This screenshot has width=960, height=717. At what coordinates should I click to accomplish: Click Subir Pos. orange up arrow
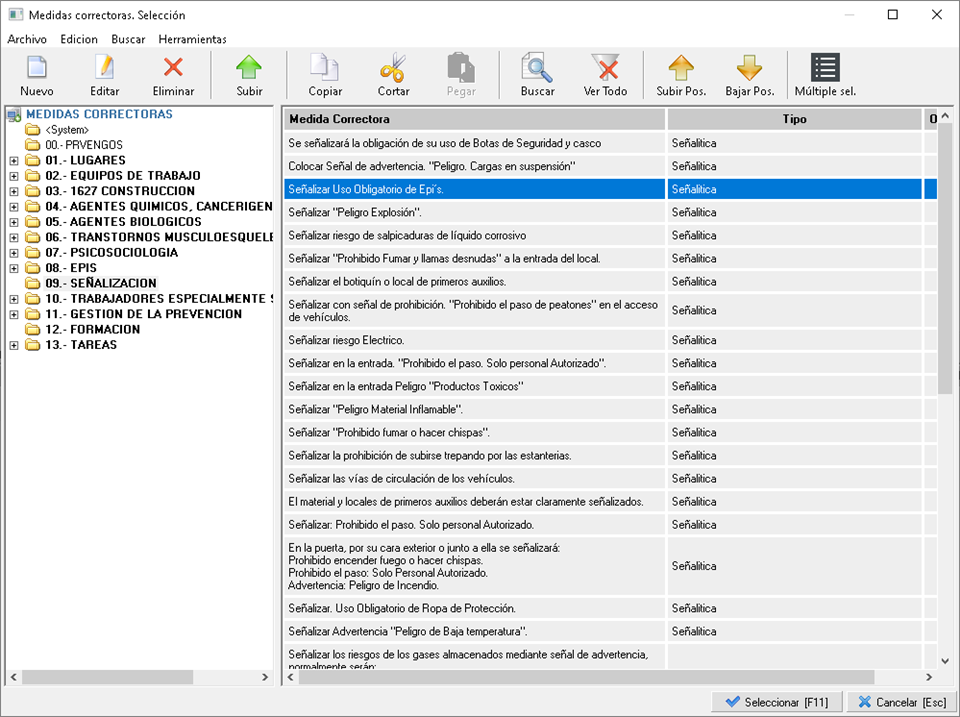(681, 69)
